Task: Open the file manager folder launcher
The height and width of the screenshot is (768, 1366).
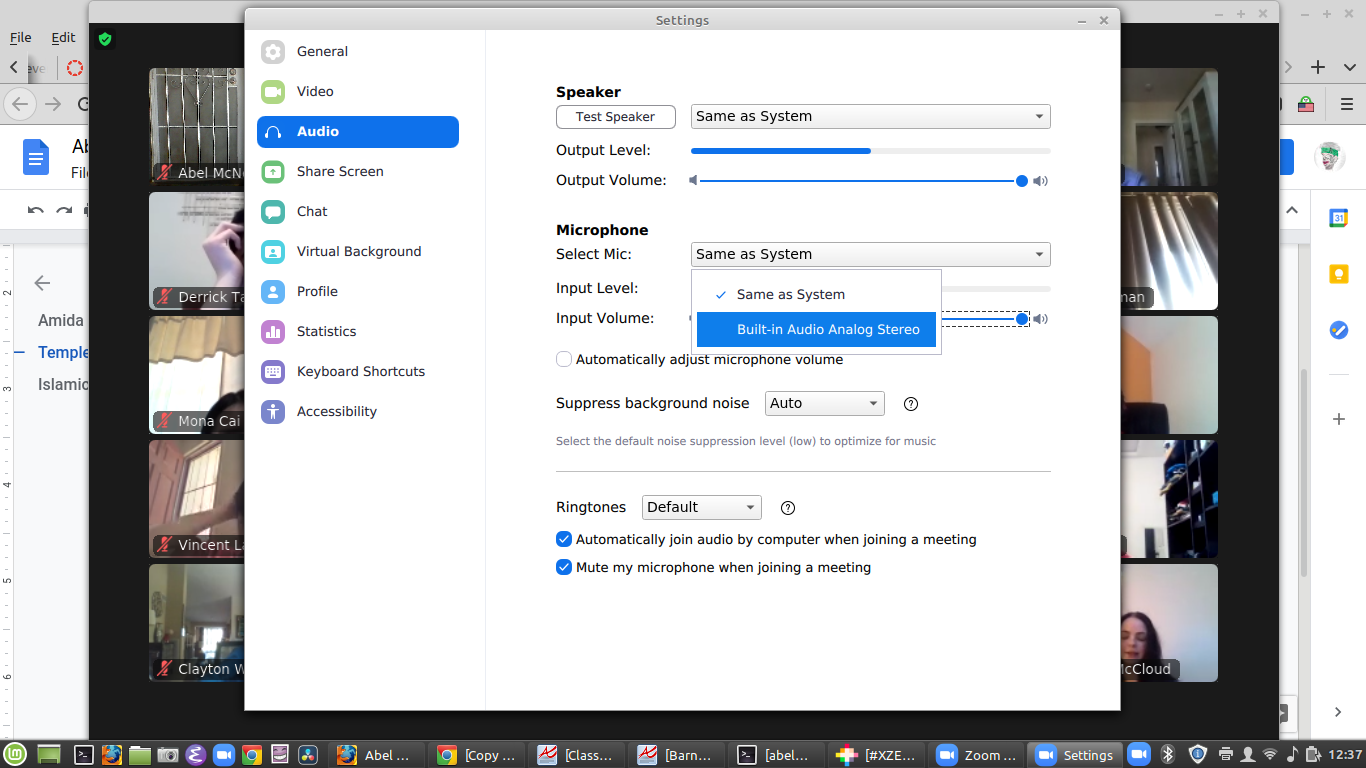Action: pyautogui.click(x=139, y=755)
